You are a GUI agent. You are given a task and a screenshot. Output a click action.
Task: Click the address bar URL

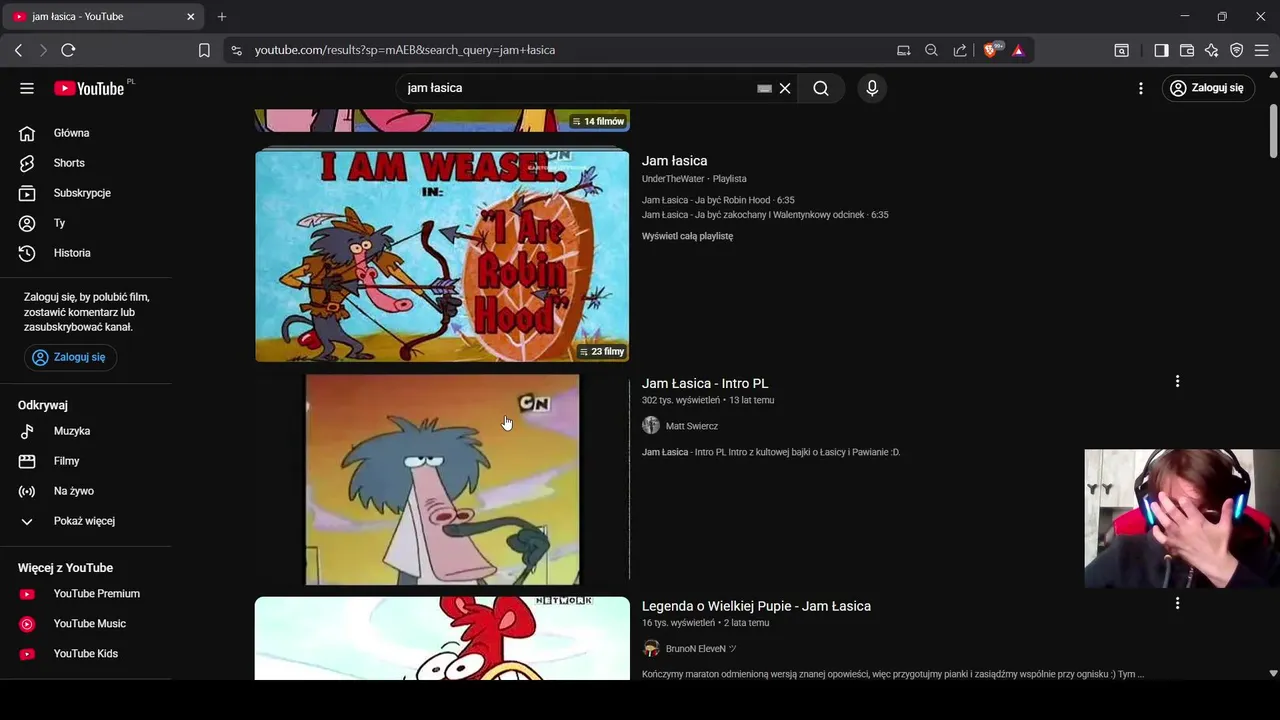click(x=405, y=50)
